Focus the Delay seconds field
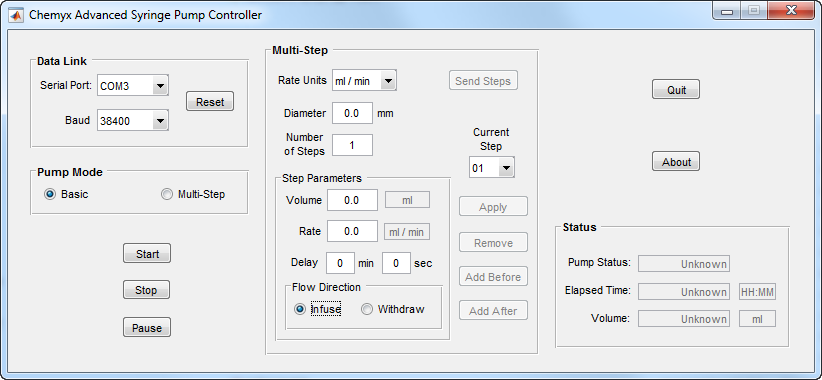The image size is (822, 380). click(396, 263)
